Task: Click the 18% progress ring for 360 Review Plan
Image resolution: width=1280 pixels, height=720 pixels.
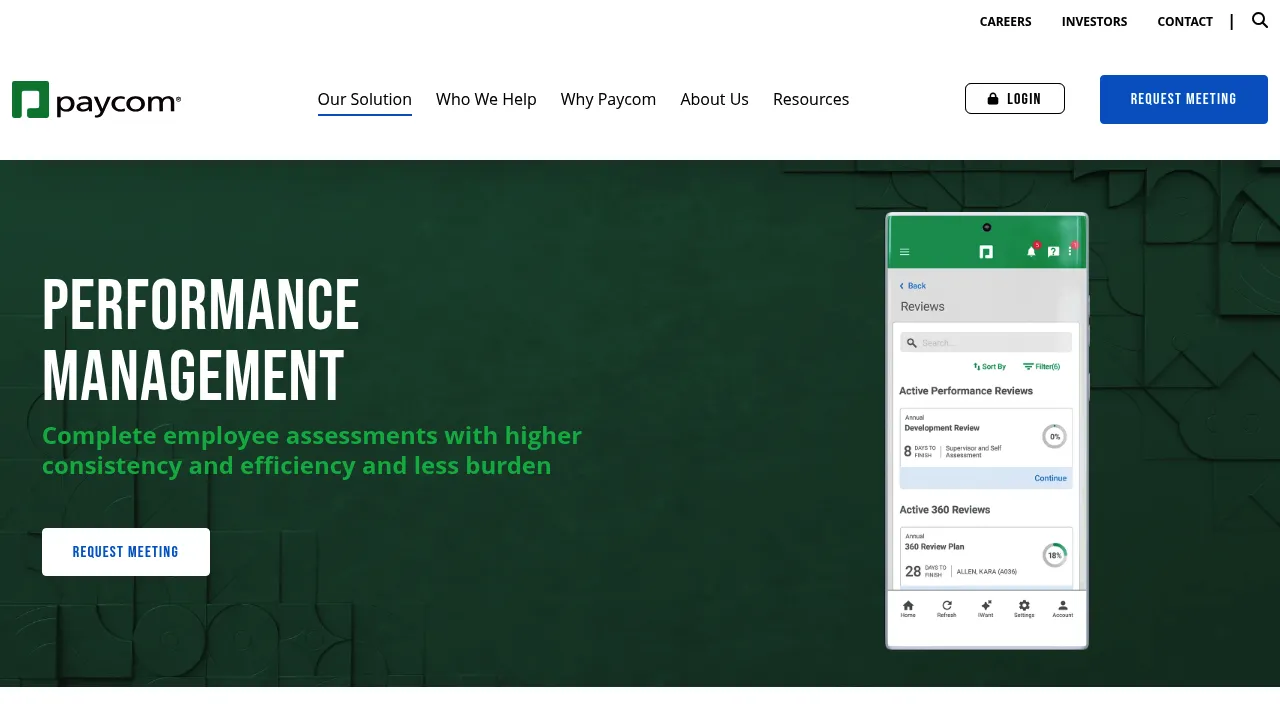Action: point(1054,555)
